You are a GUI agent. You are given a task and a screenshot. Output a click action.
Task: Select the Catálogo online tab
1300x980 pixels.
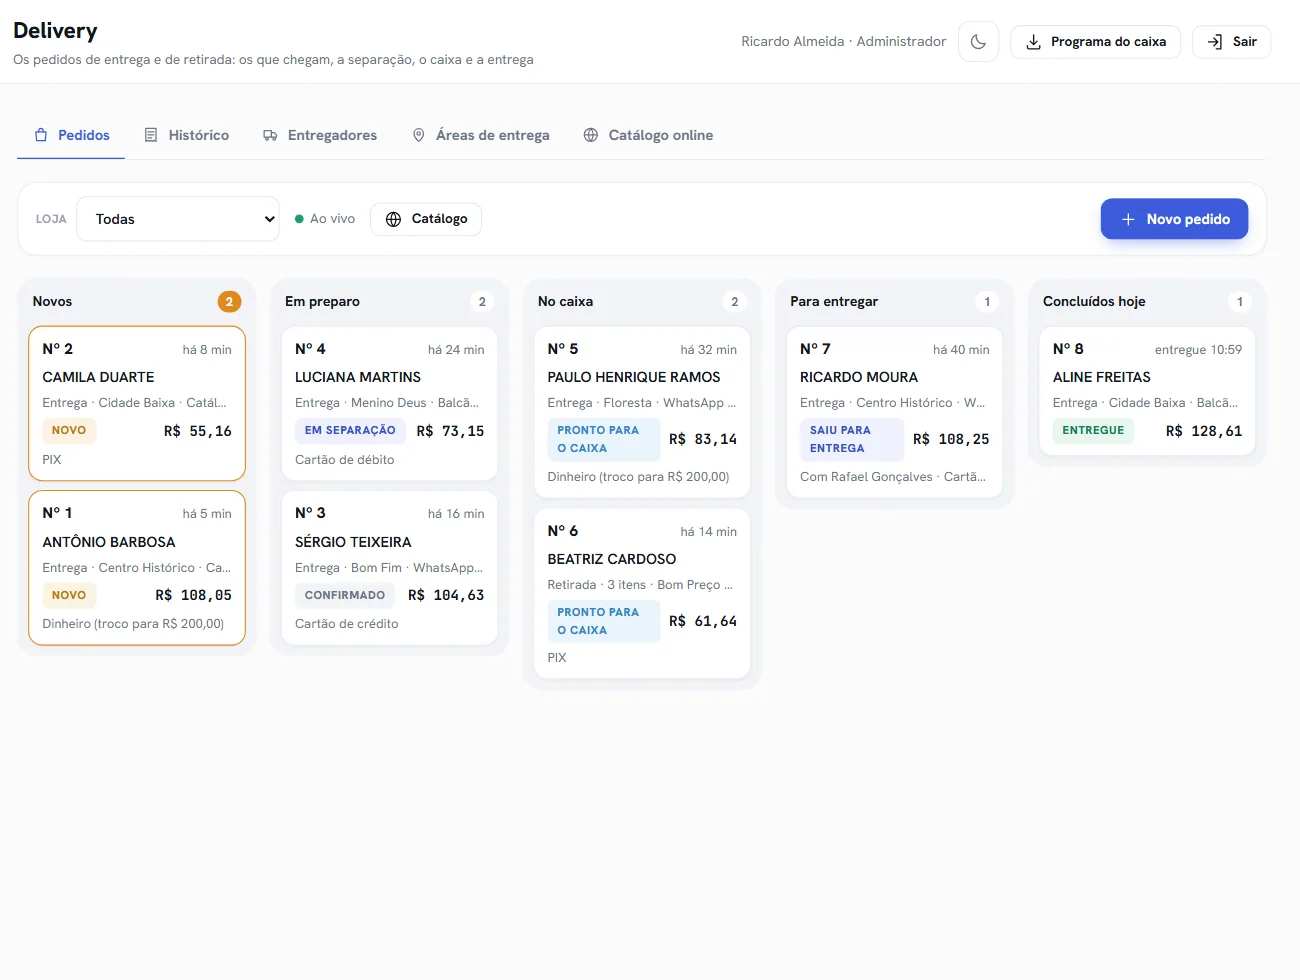[648, 135]
